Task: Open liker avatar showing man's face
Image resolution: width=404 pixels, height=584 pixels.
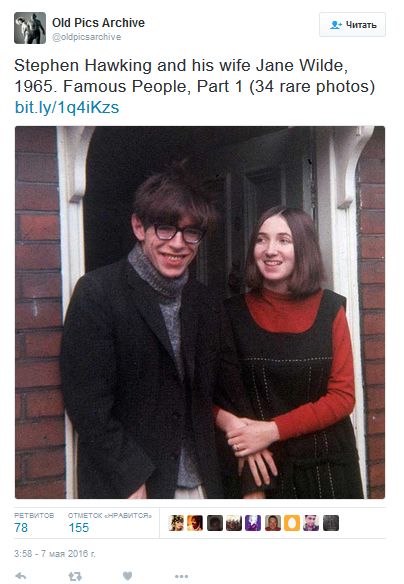Action: click(273, 523)
